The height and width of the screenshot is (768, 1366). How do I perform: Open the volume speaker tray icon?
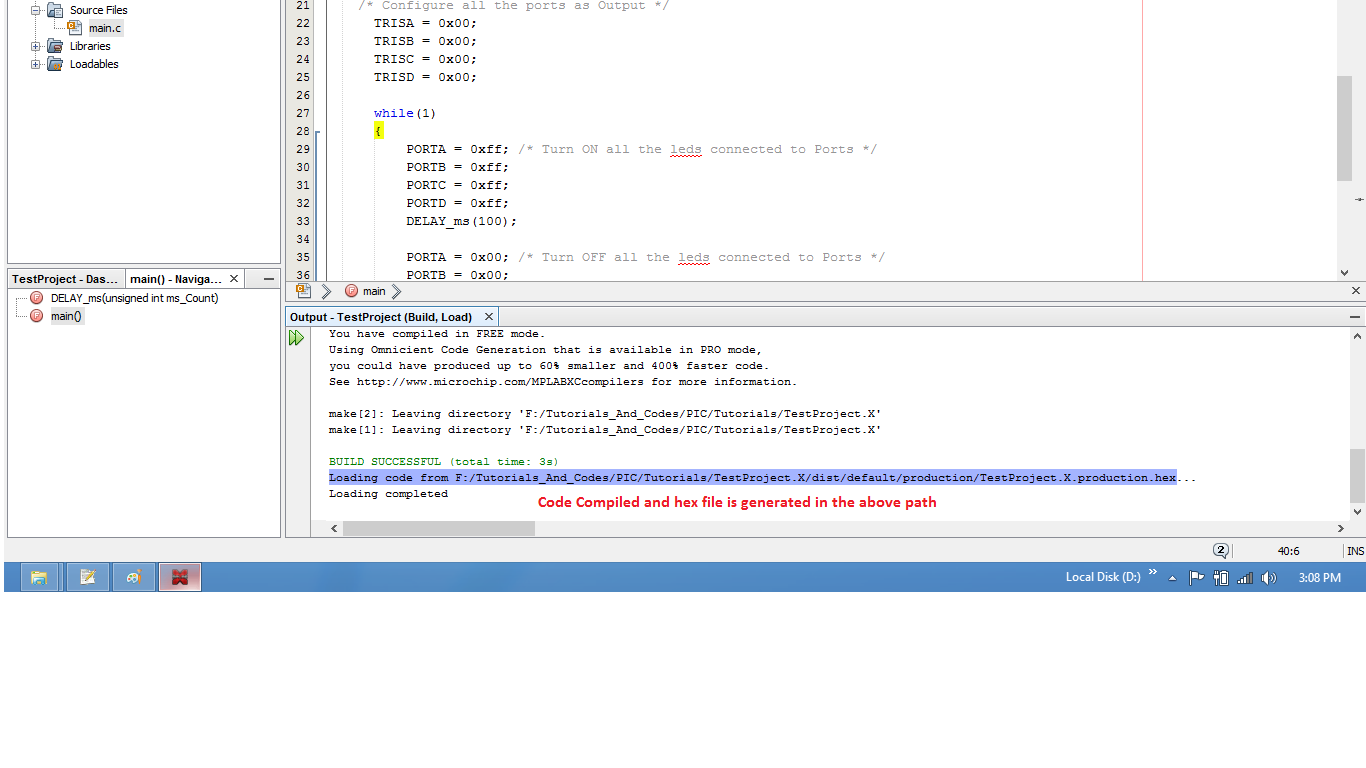[x=1269, y=578]
